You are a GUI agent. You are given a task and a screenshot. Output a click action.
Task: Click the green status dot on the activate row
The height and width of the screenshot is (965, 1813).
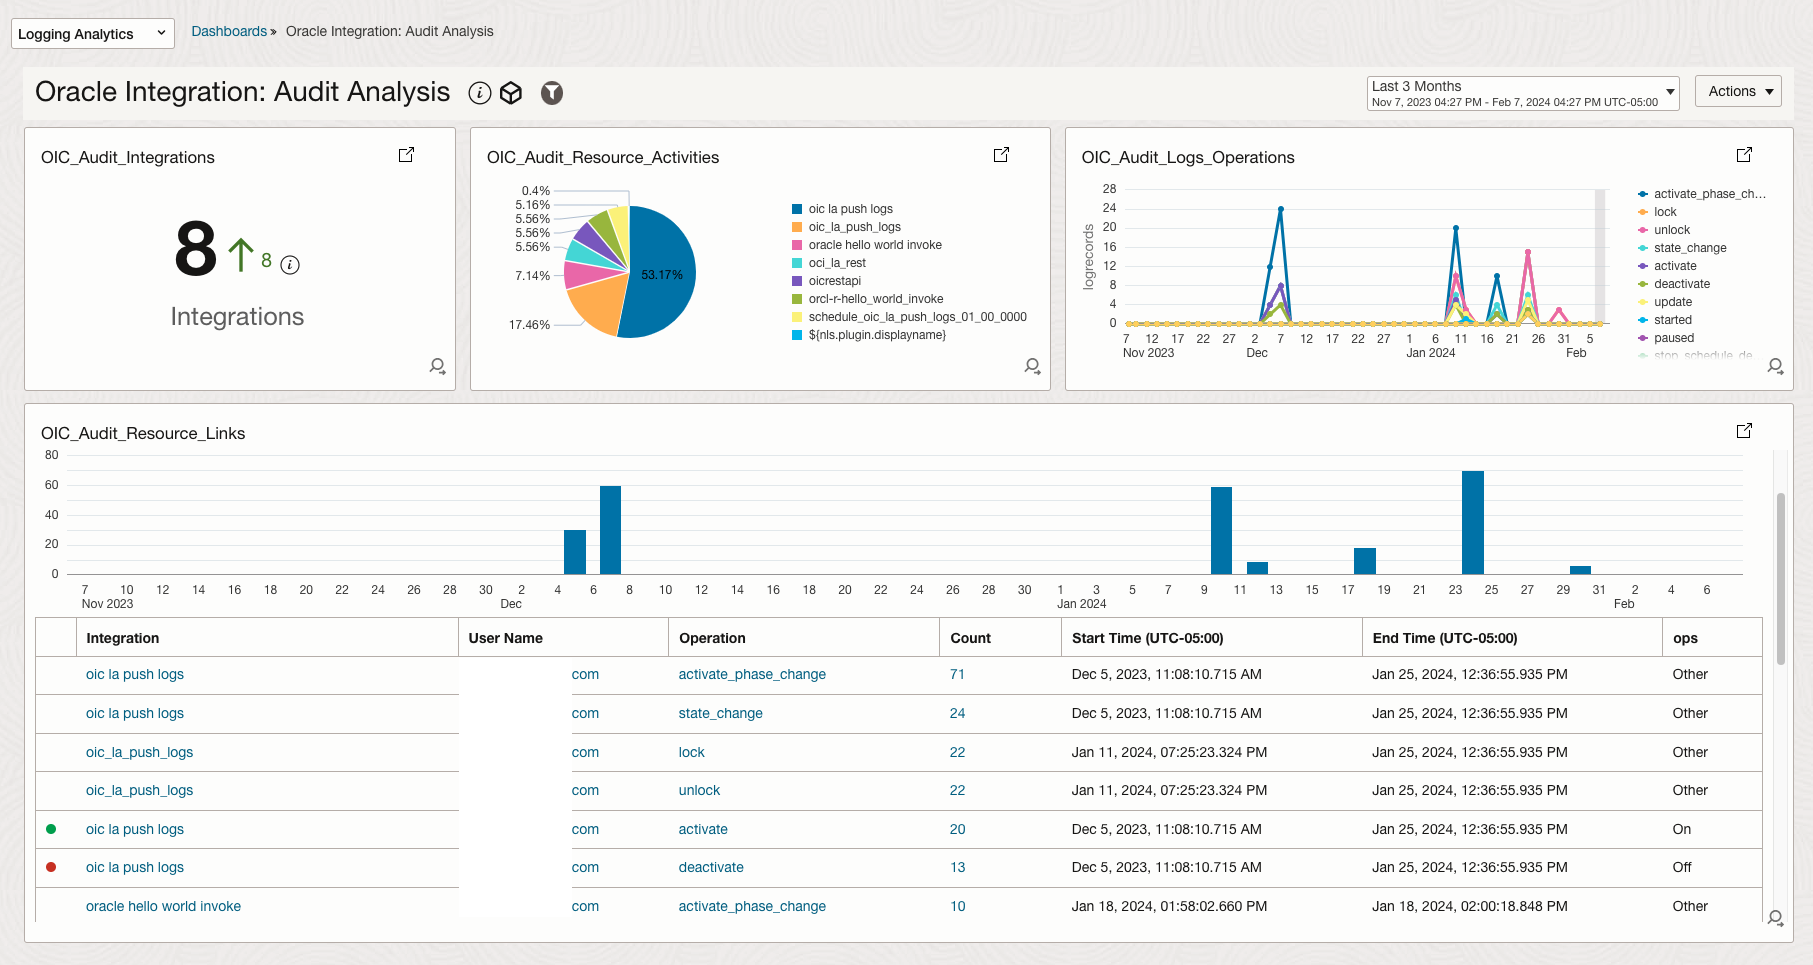coord(51,829)
